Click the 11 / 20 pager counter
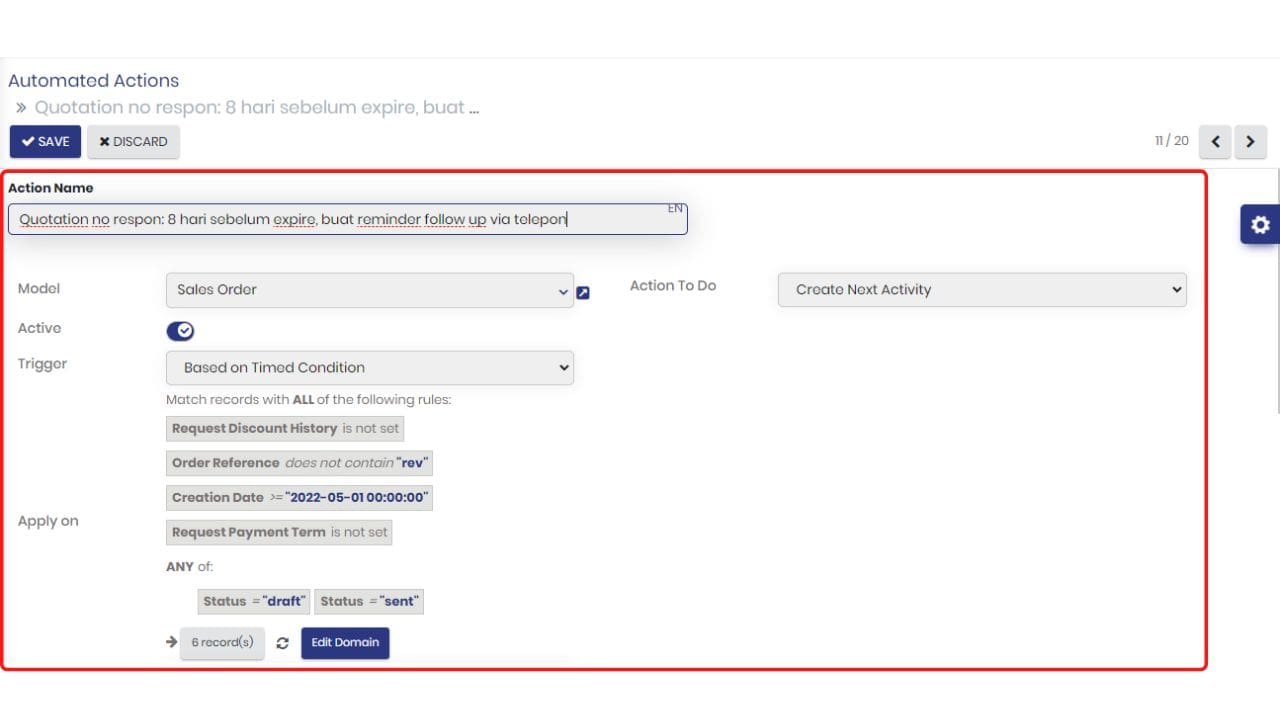The height and width of the screenshot is (720, 1280). coord(1171,141)
